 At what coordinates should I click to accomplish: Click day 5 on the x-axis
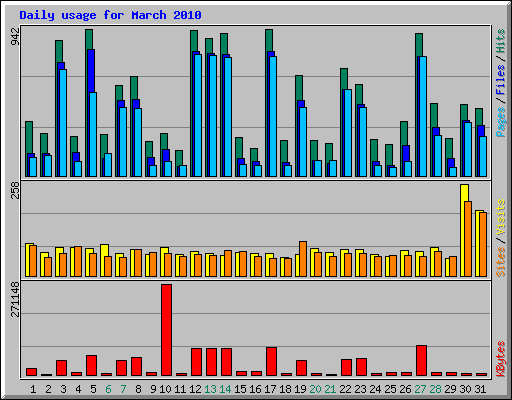point(93,389)
